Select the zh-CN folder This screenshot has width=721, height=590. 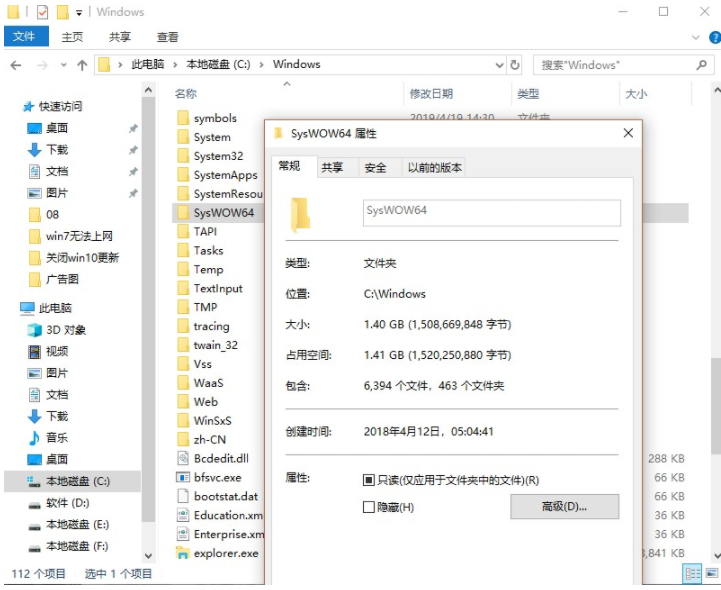pyautogui.click(x=210, y=439)
